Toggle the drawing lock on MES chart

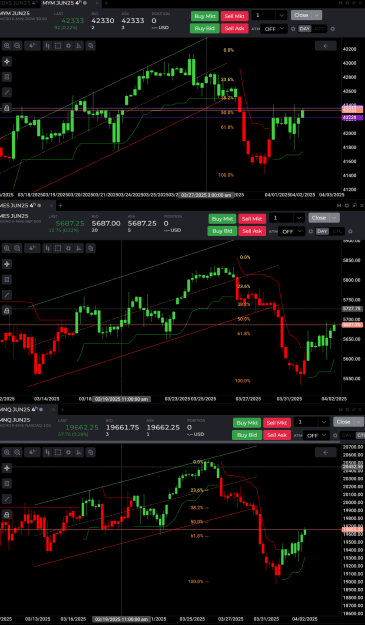[7, 311]
